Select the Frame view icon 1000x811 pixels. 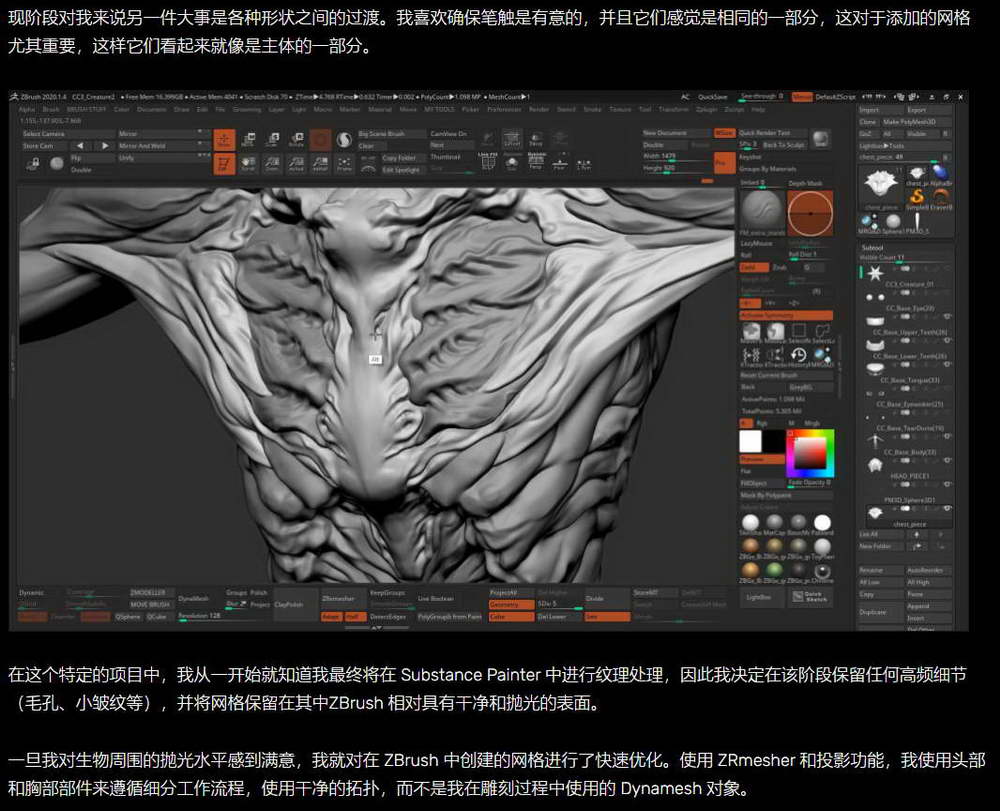click(344, 163)
